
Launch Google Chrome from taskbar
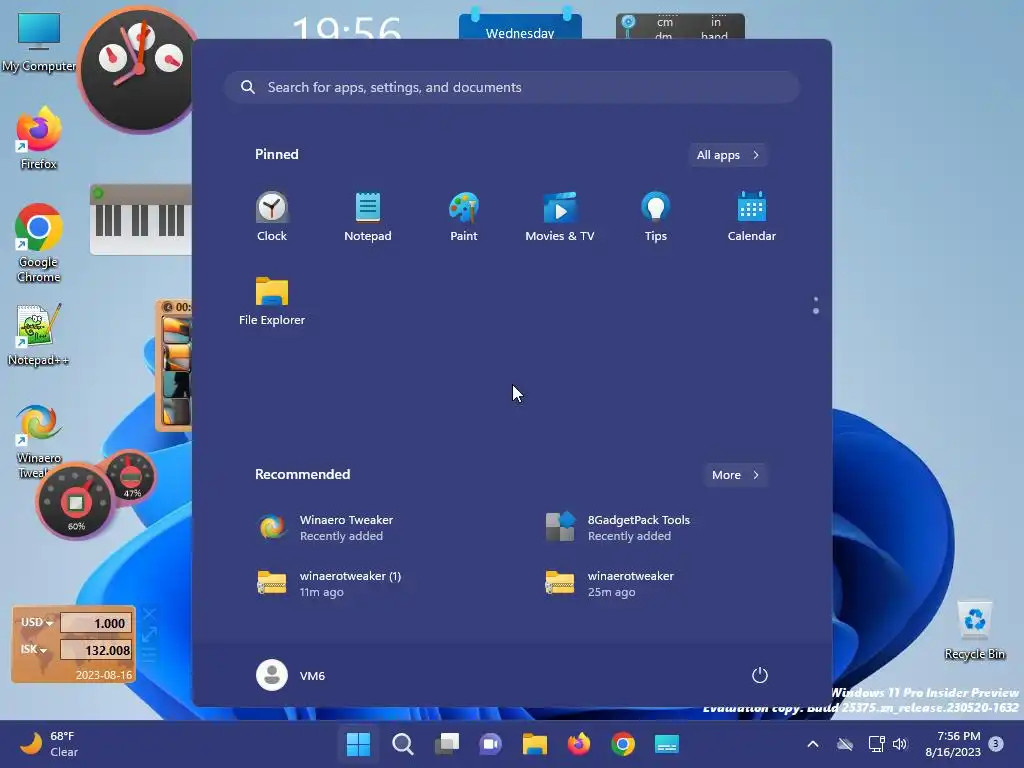[623, 744]
